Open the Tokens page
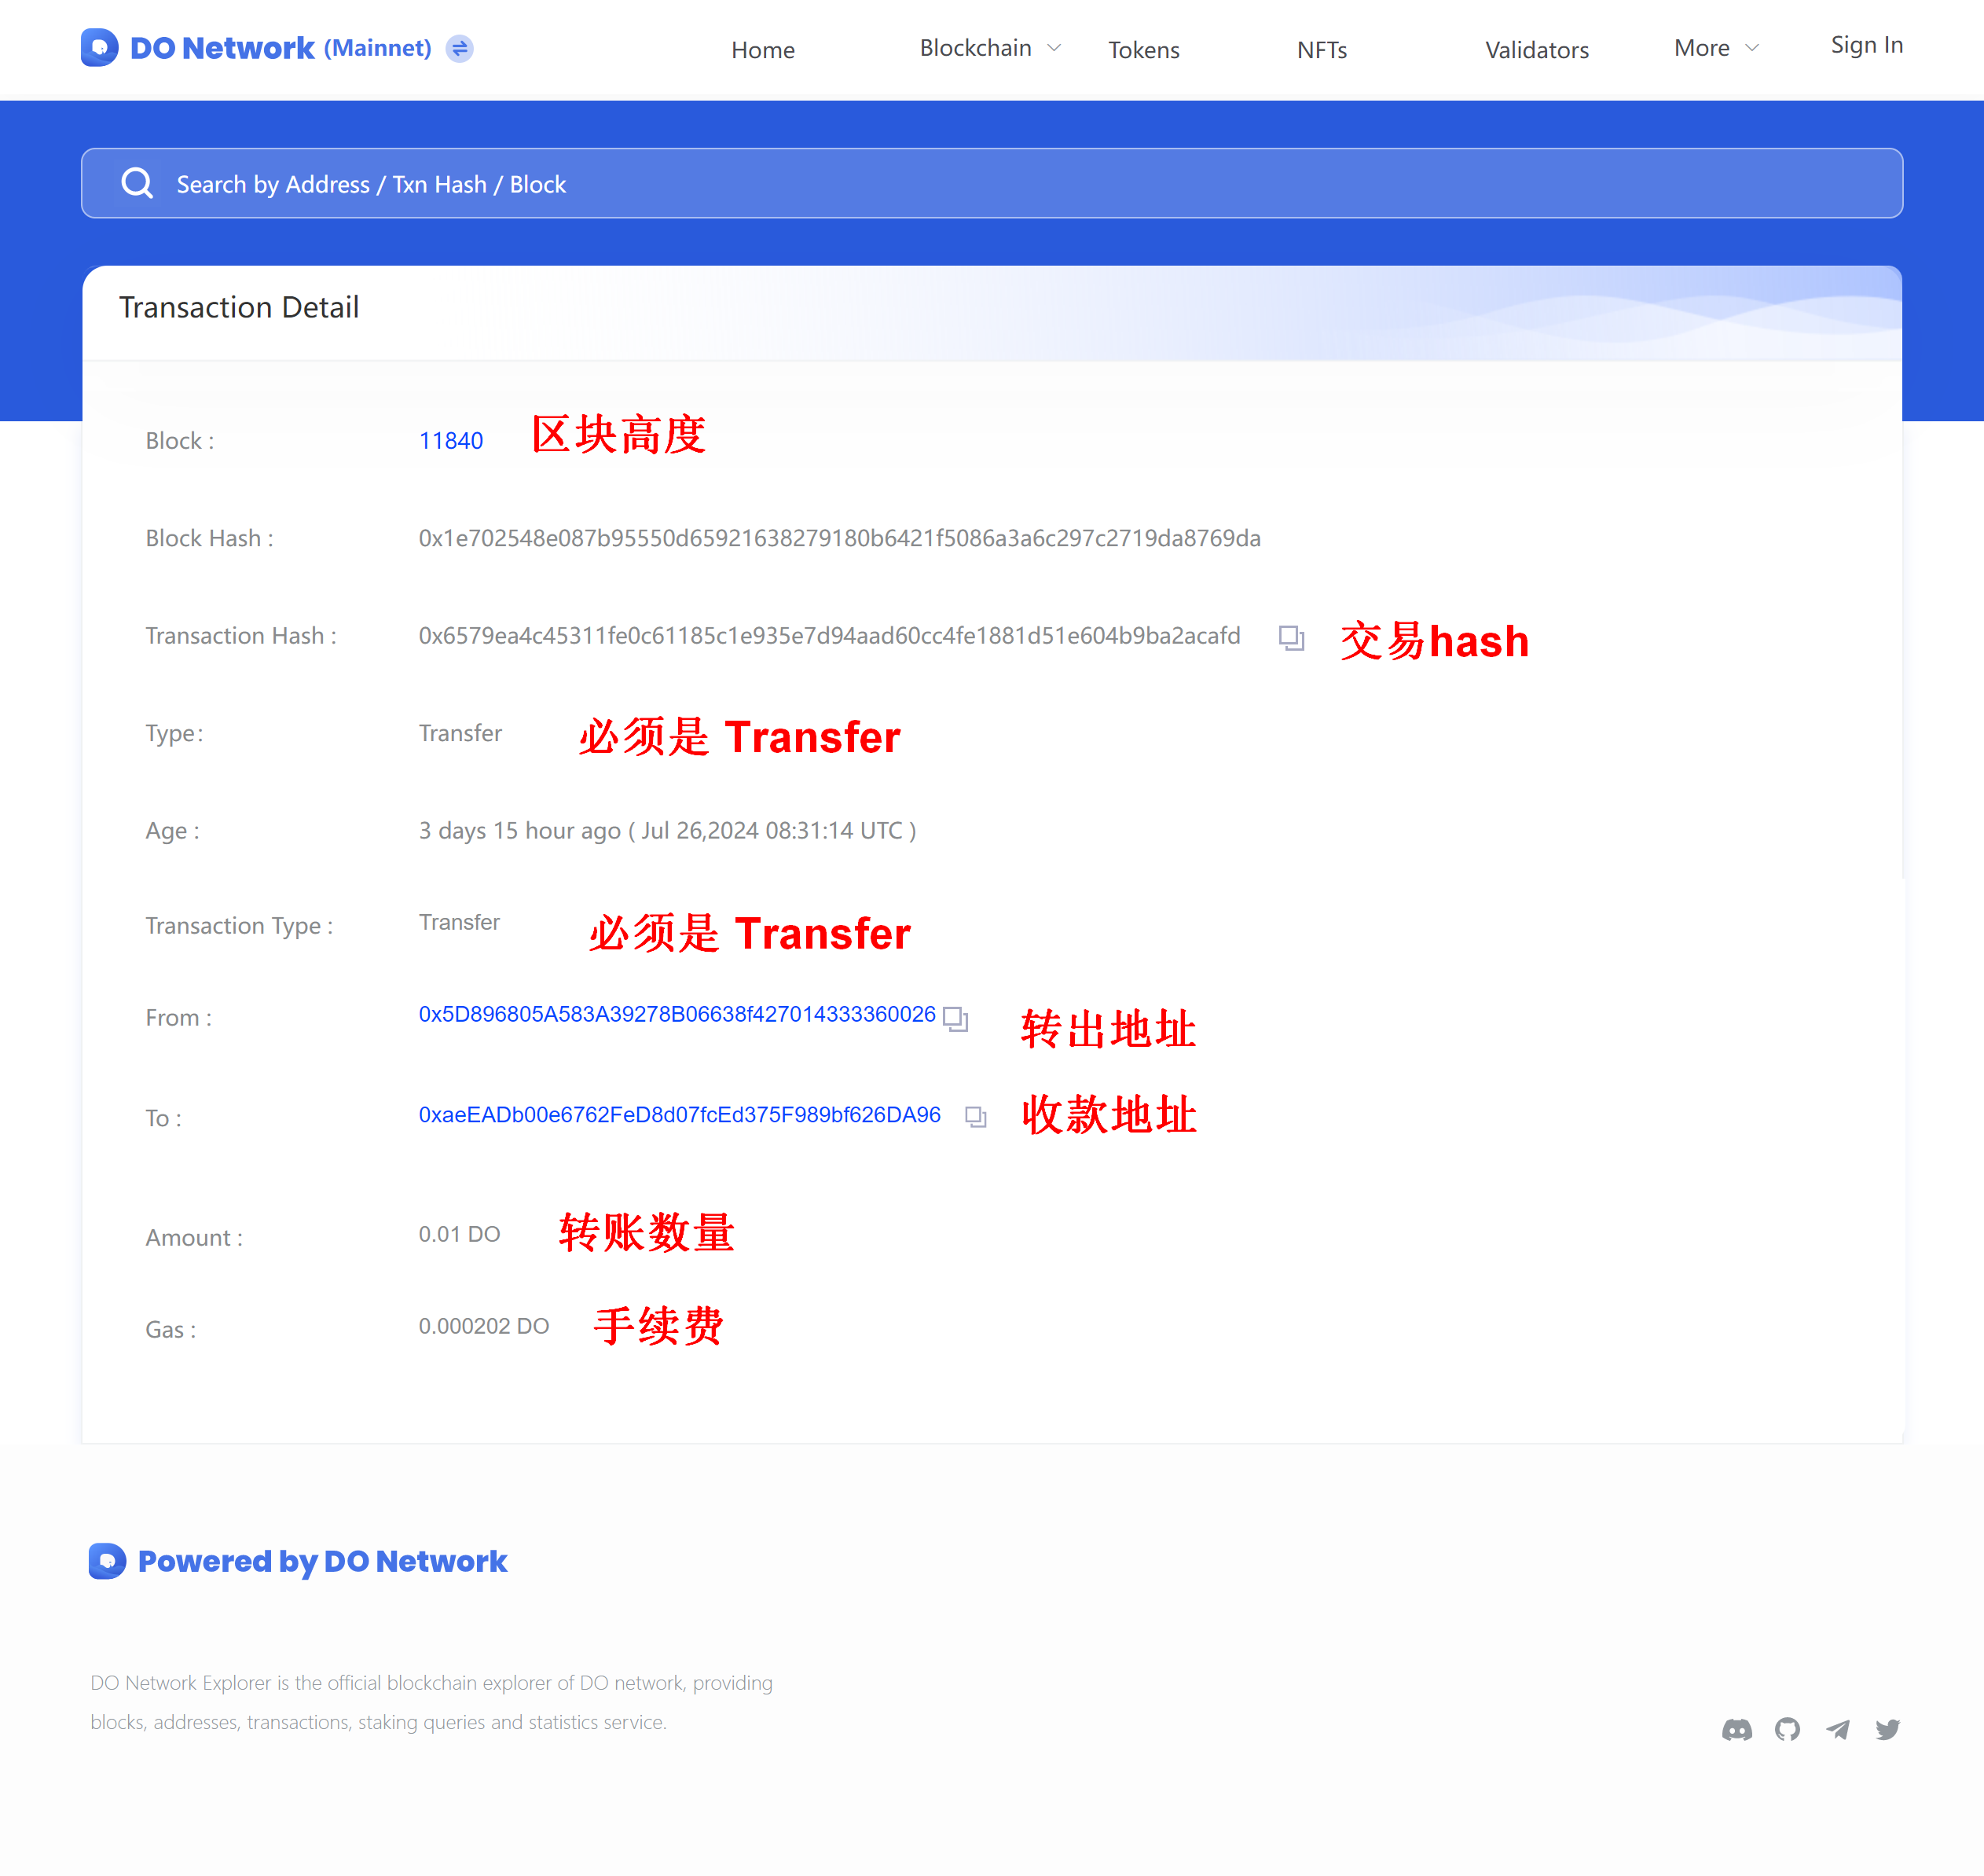 click(1144, 50)
